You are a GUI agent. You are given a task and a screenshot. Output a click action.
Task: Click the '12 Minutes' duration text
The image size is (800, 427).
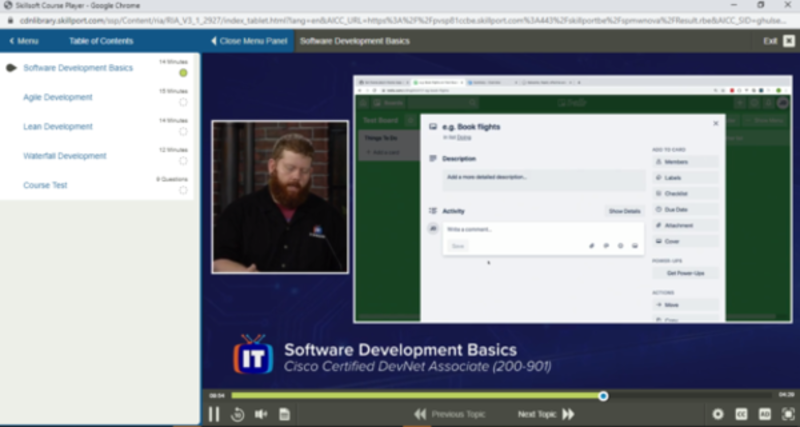pos(173,149)
